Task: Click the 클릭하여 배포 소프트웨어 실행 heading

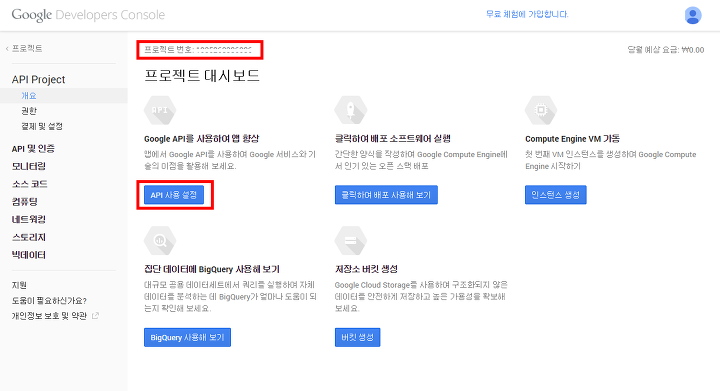Action: click(x=393, y=139)
